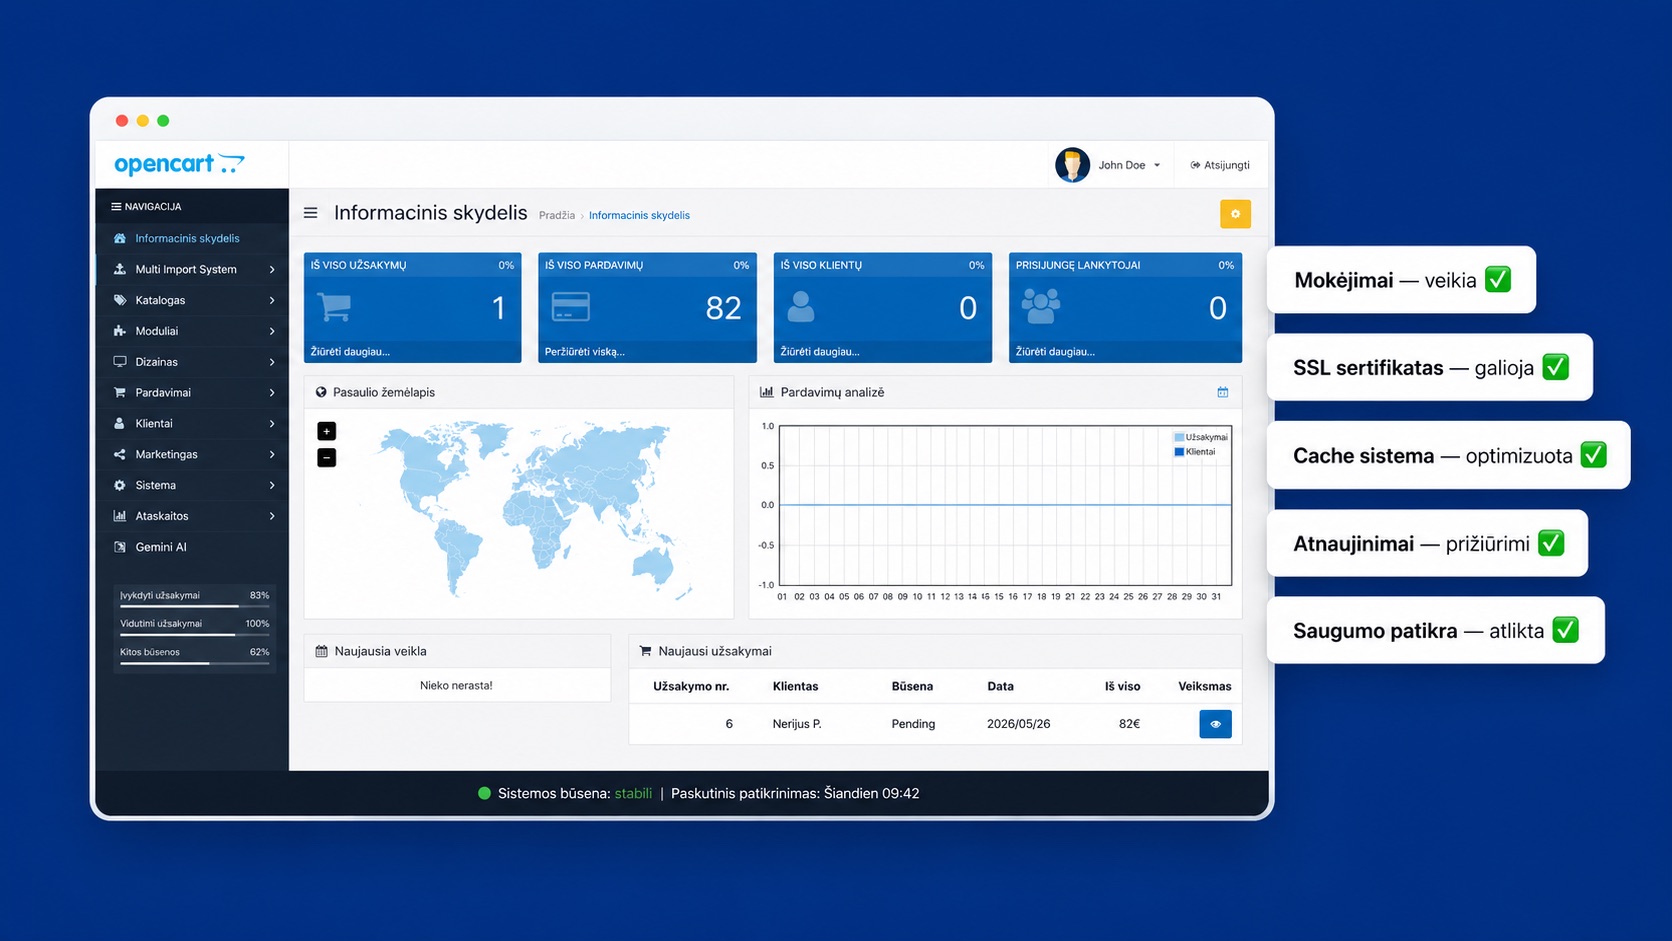The height and width of the screenshot is (941, 1672).
Task: Click Atsijungti logout link
Action: point(1220,165)
